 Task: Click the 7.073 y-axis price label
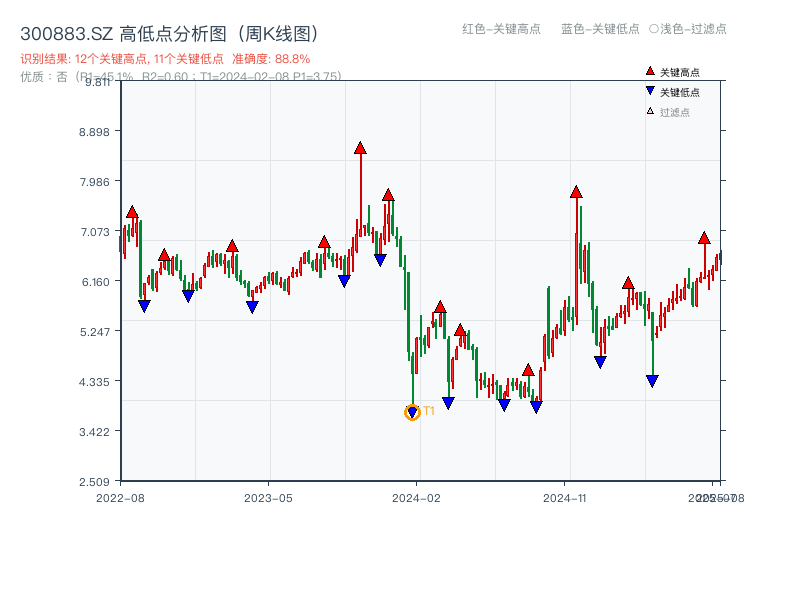[x=98, y=232]
